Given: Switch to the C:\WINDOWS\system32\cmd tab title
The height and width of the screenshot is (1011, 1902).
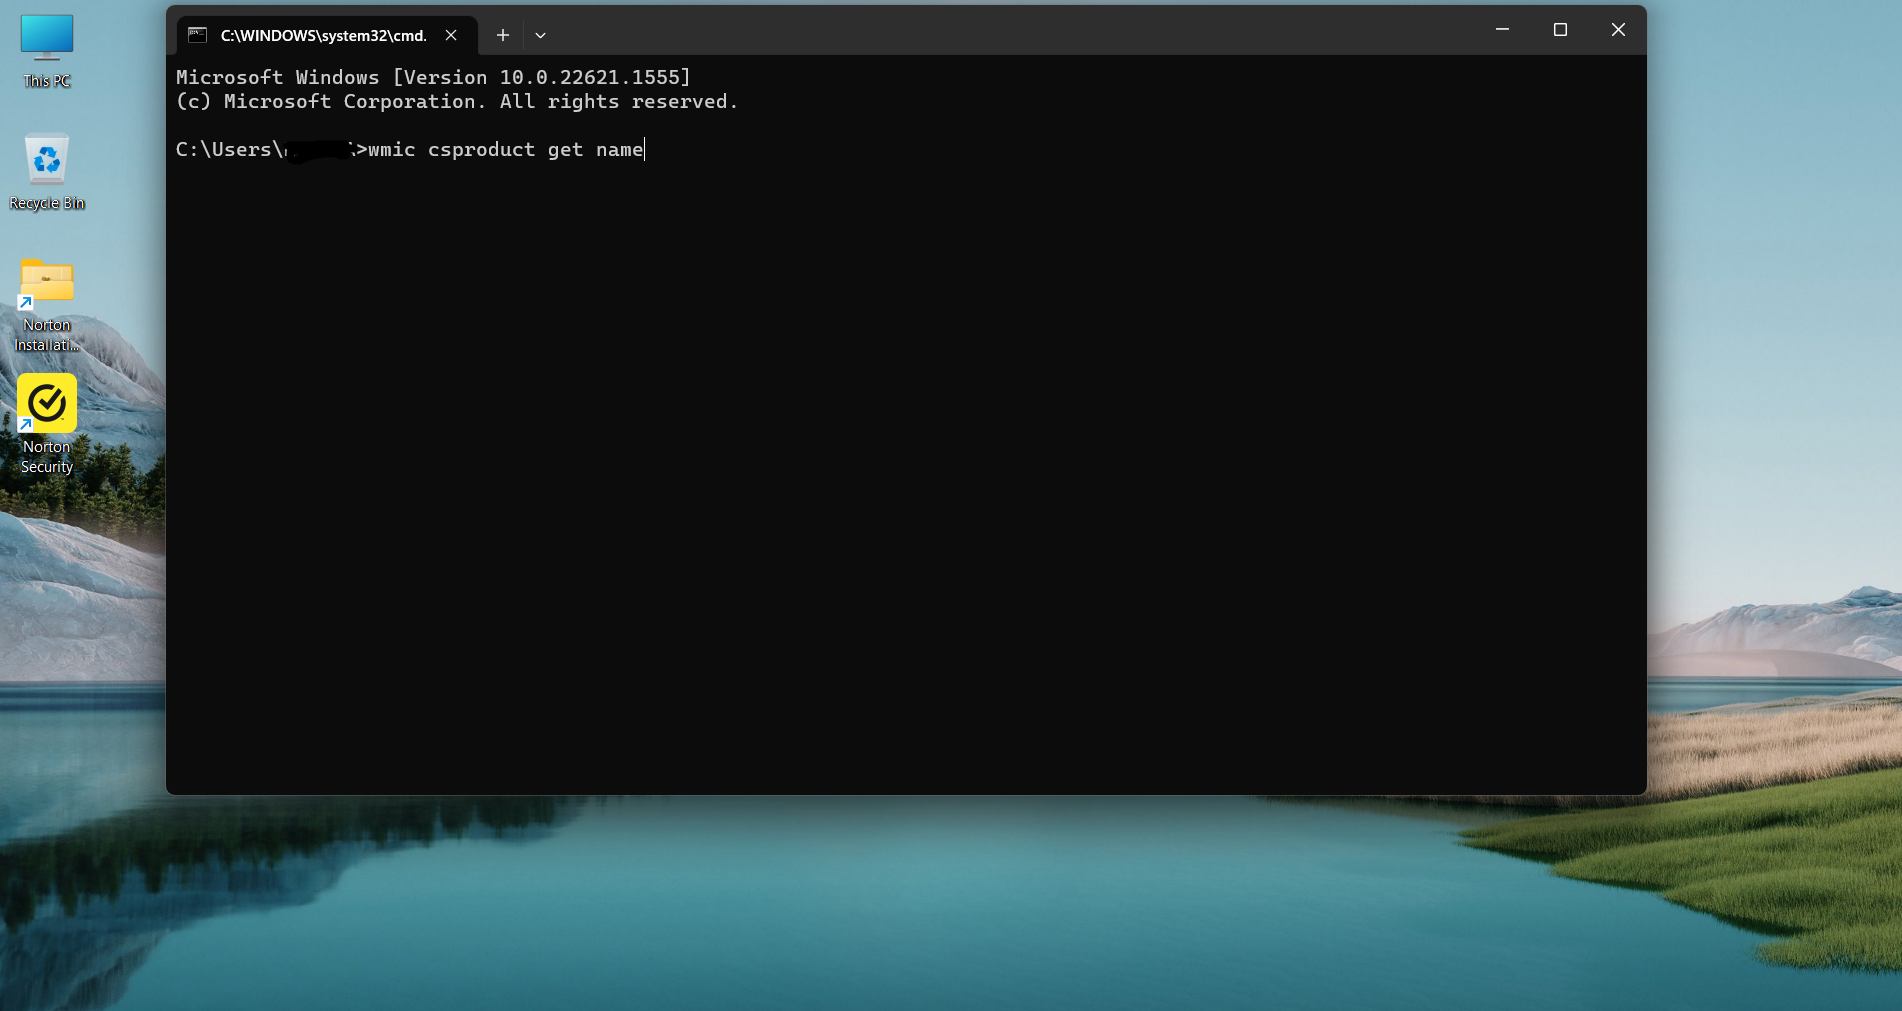Looking at the screenshot, I should 323,35.
